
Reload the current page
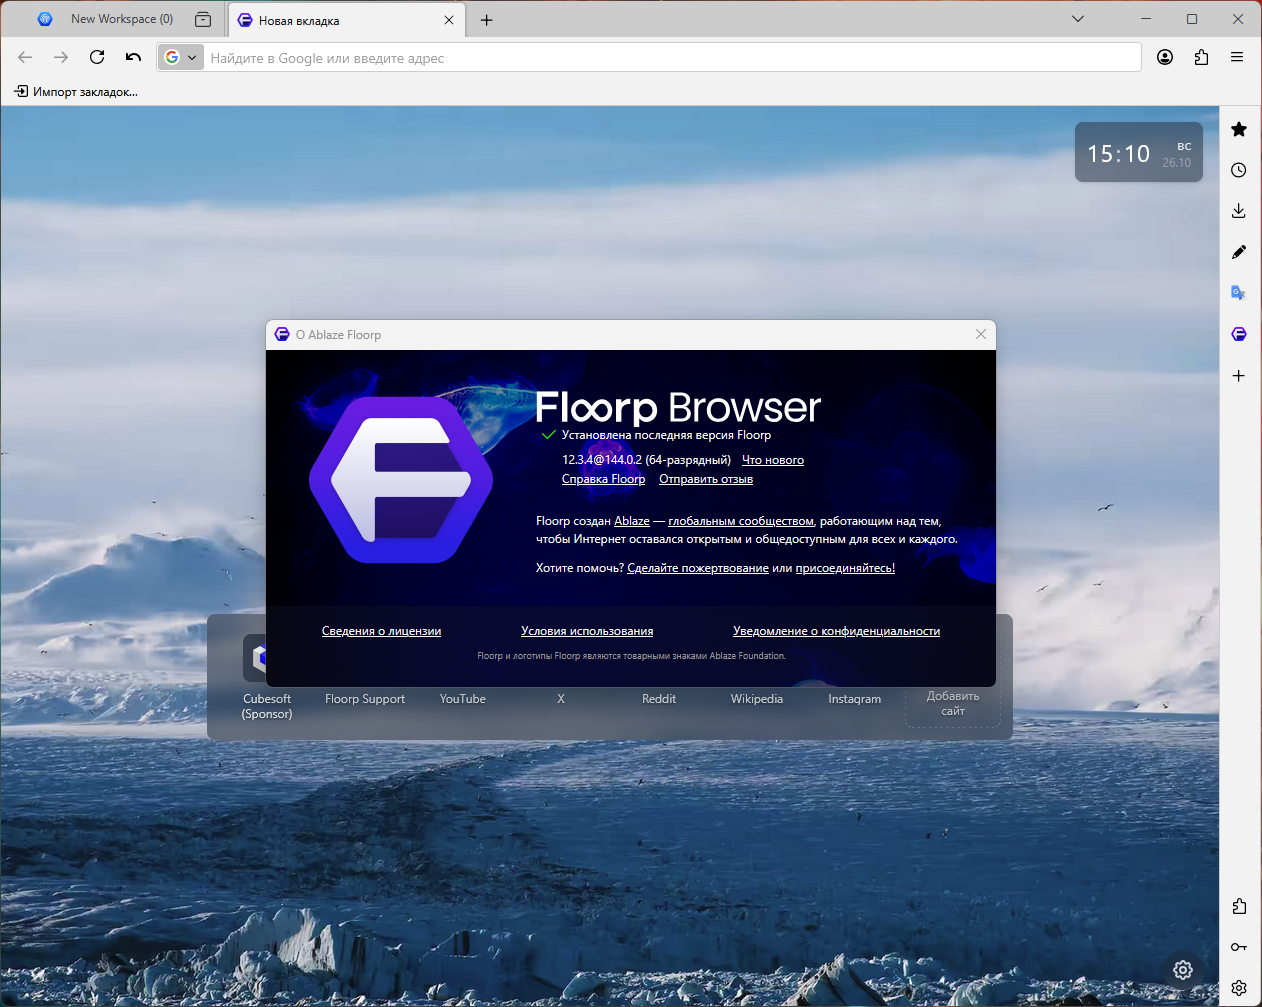[x=97, y=57]
